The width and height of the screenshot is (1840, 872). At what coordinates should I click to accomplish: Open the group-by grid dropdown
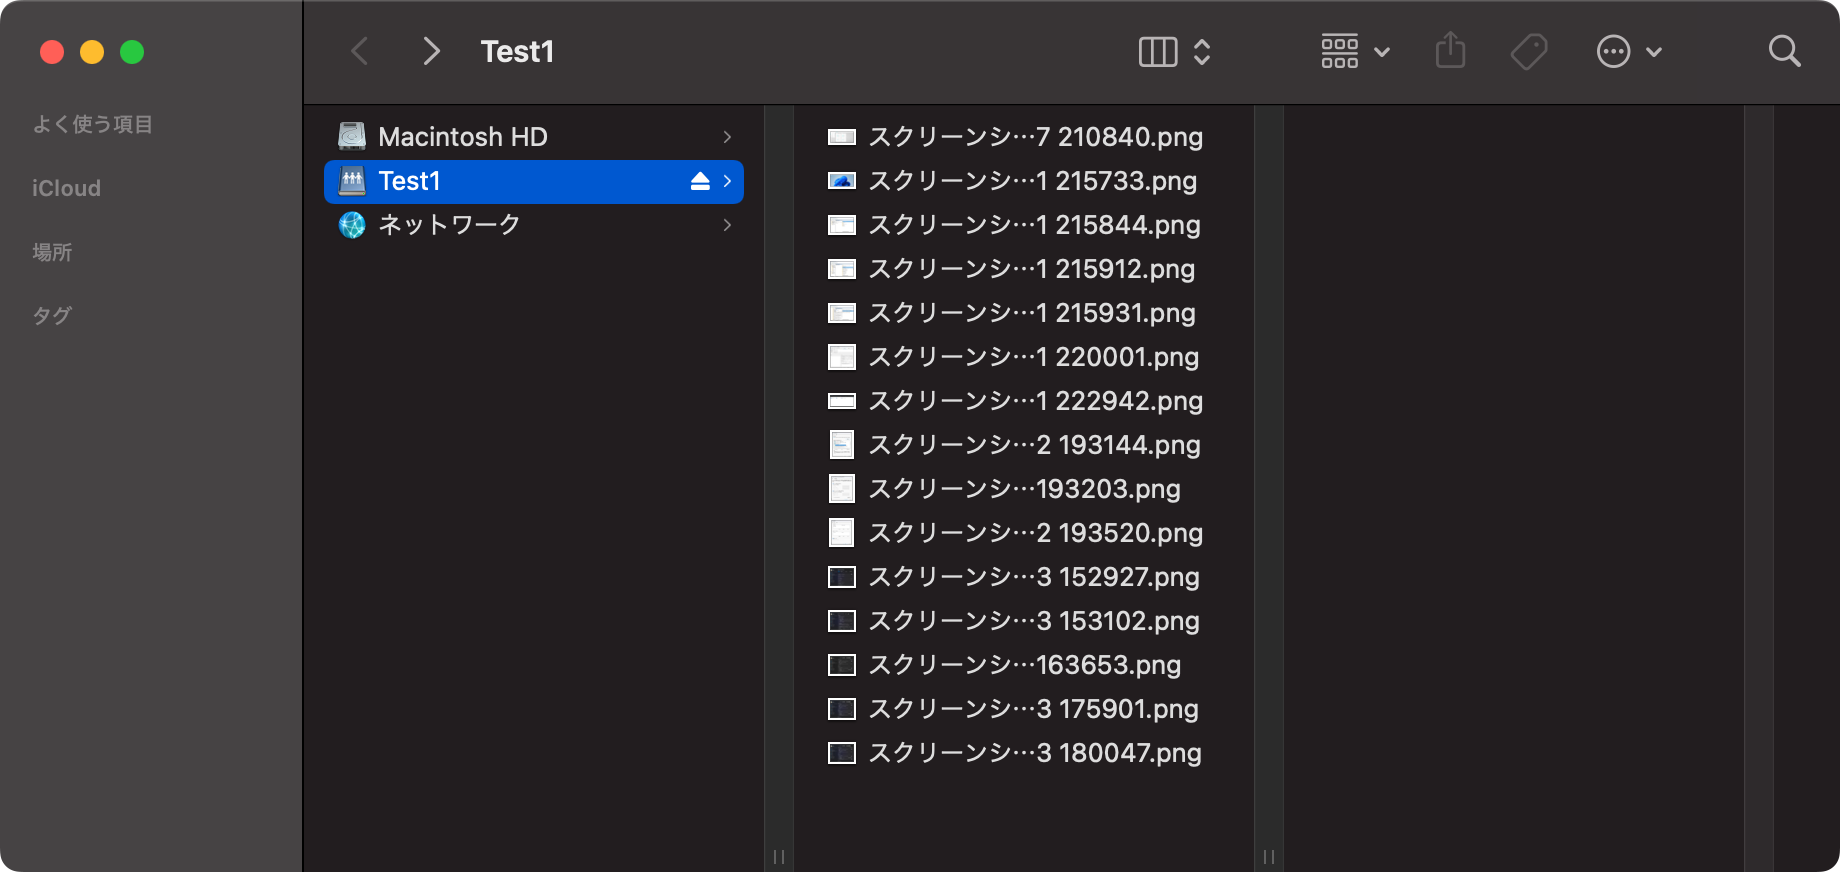tap(1355, 51)
